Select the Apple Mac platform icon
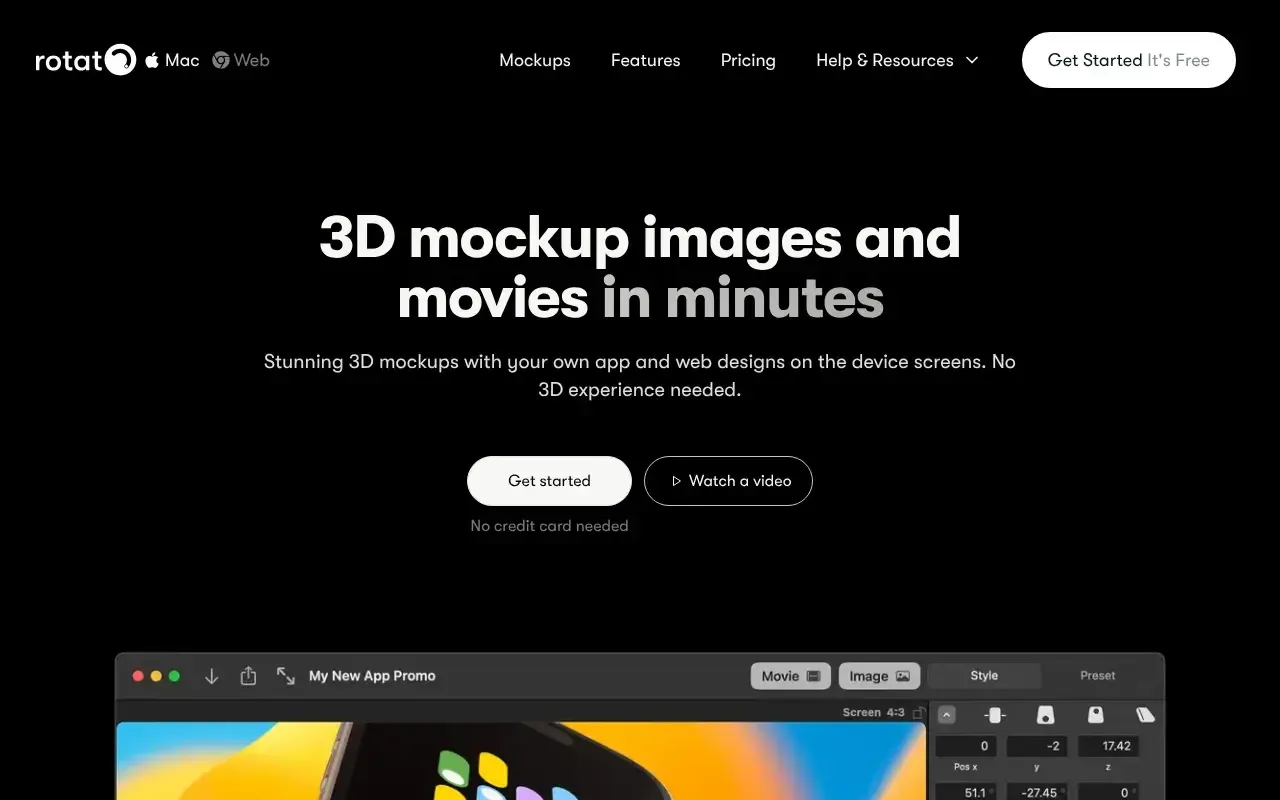The width and height of the screenshot is (1280, 800). tap(153, 60)
